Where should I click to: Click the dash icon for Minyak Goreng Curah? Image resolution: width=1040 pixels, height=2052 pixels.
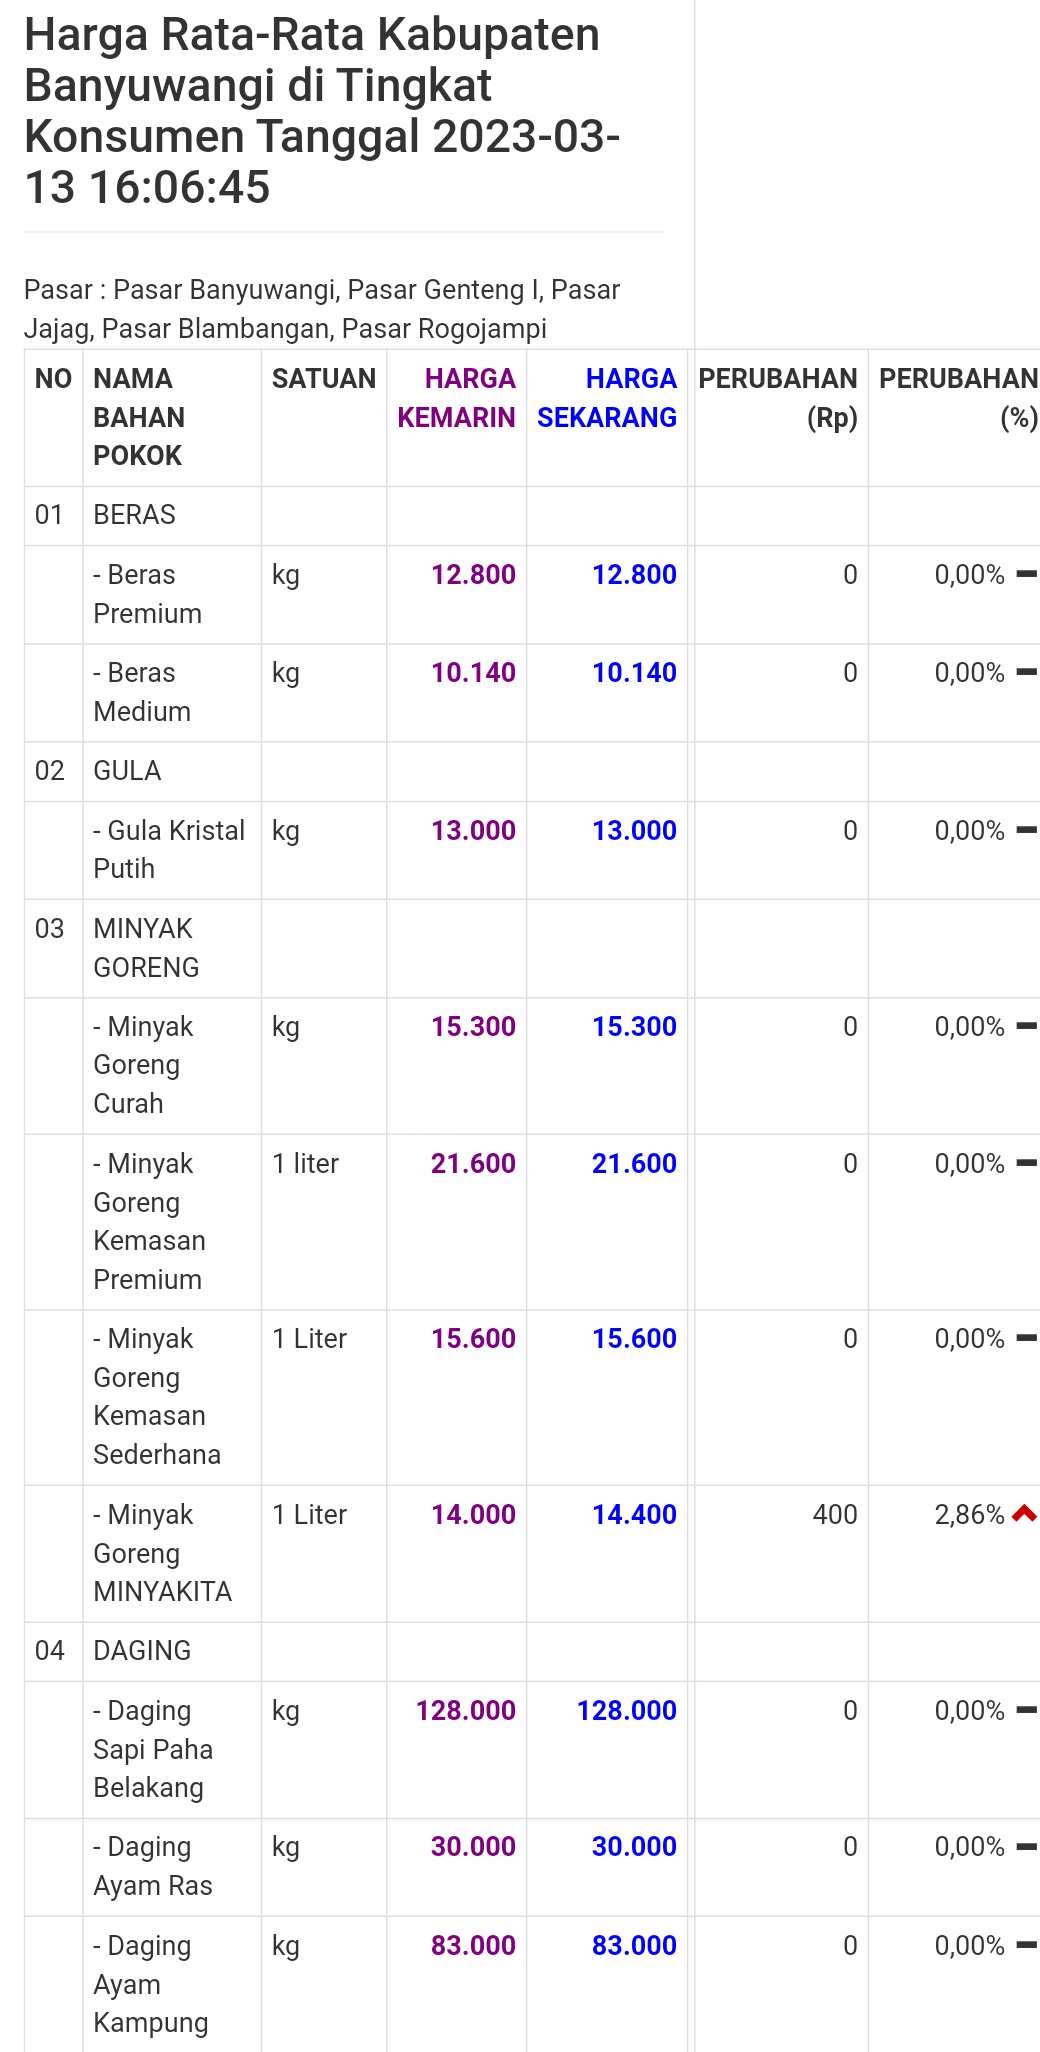[1026, 1026]
